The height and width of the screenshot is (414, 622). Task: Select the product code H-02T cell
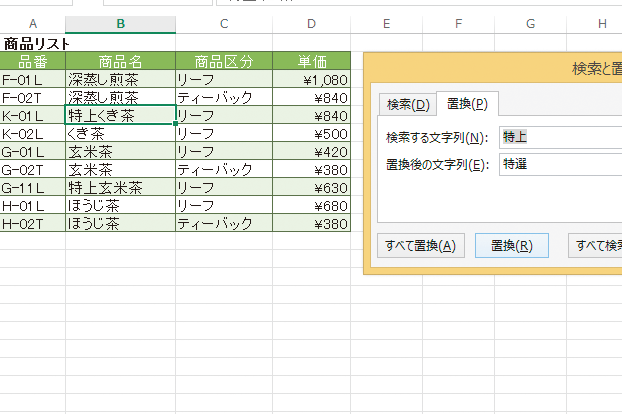pos(33,223)
